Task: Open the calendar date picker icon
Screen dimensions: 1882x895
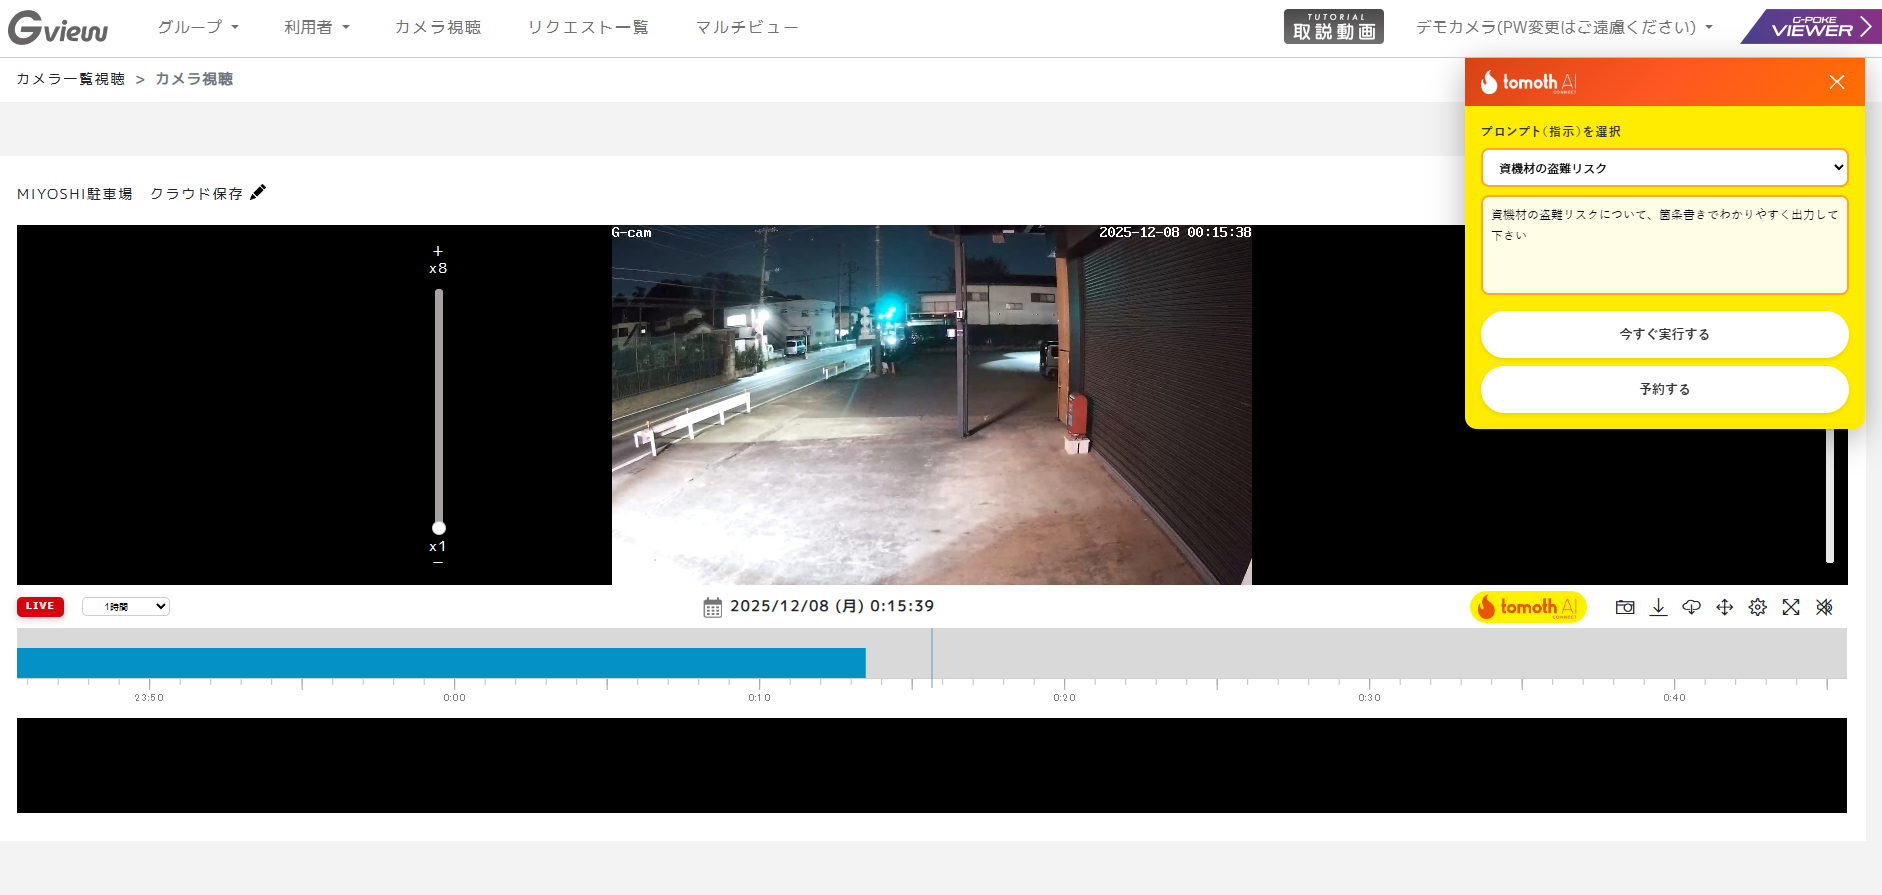Action: click(712, 607)
